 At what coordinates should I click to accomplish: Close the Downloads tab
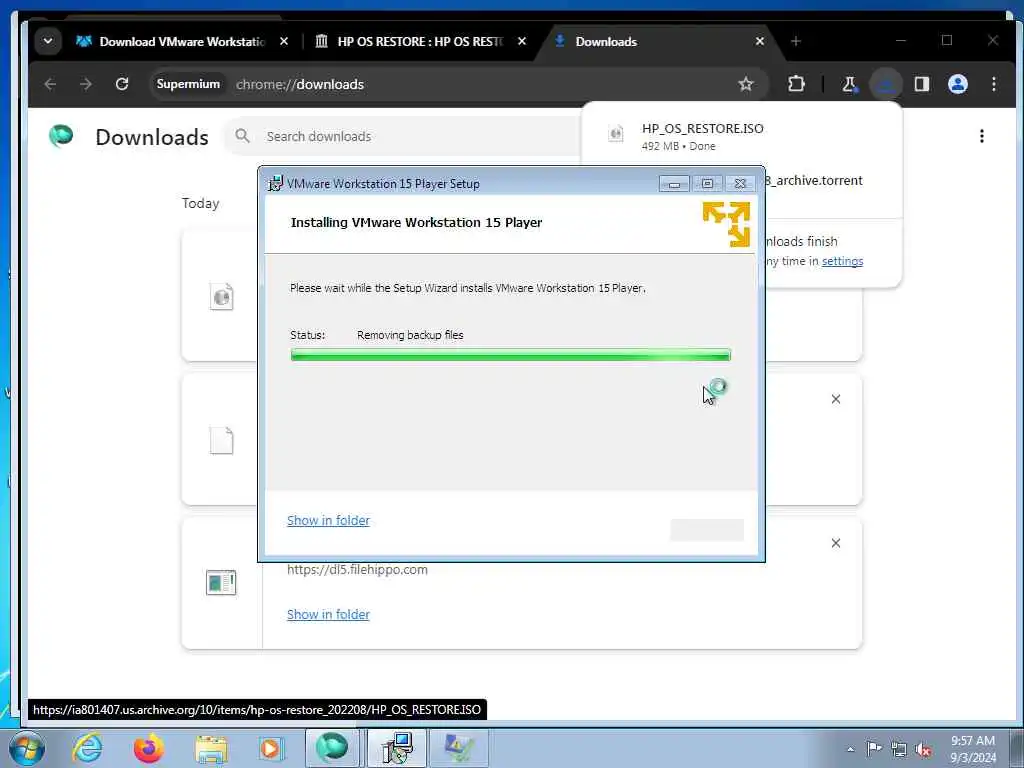click(x=760, y=41)
